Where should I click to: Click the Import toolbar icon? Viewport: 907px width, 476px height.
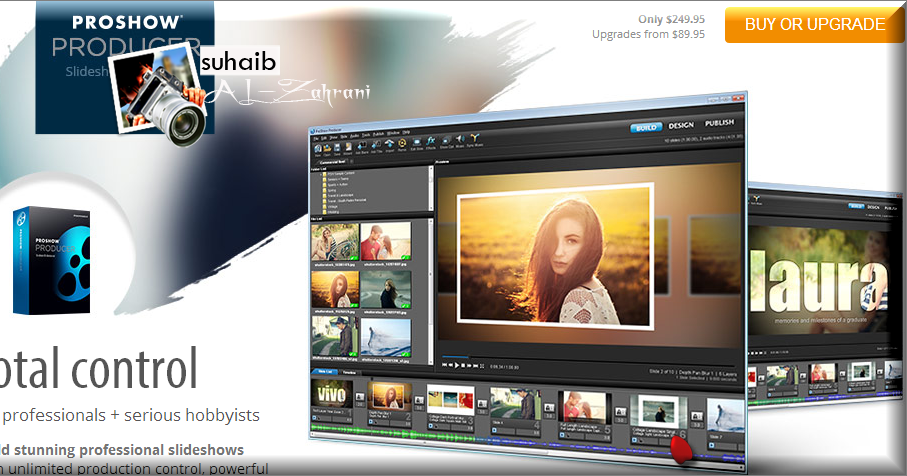[x=389, y=144]
